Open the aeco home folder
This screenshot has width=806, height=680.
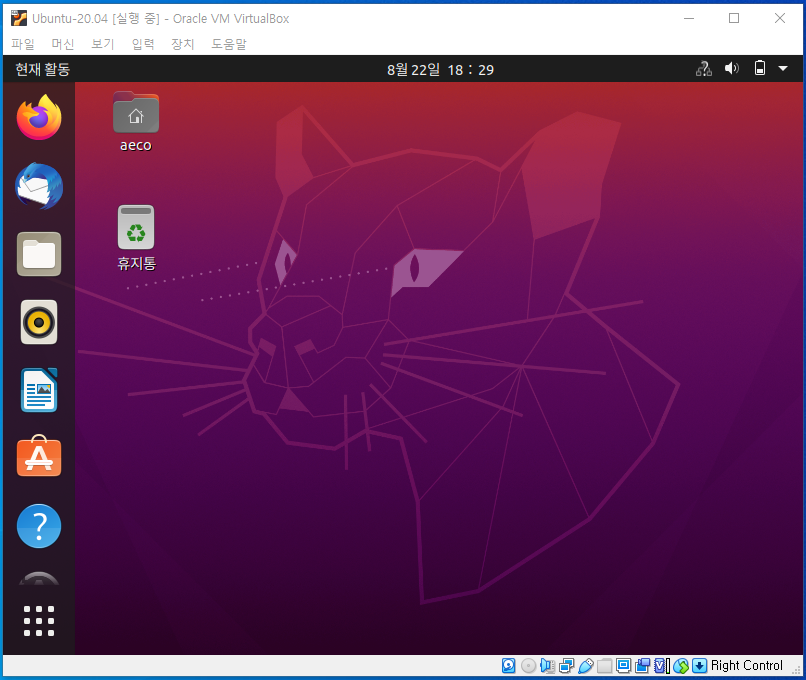(x=136, y=121)
